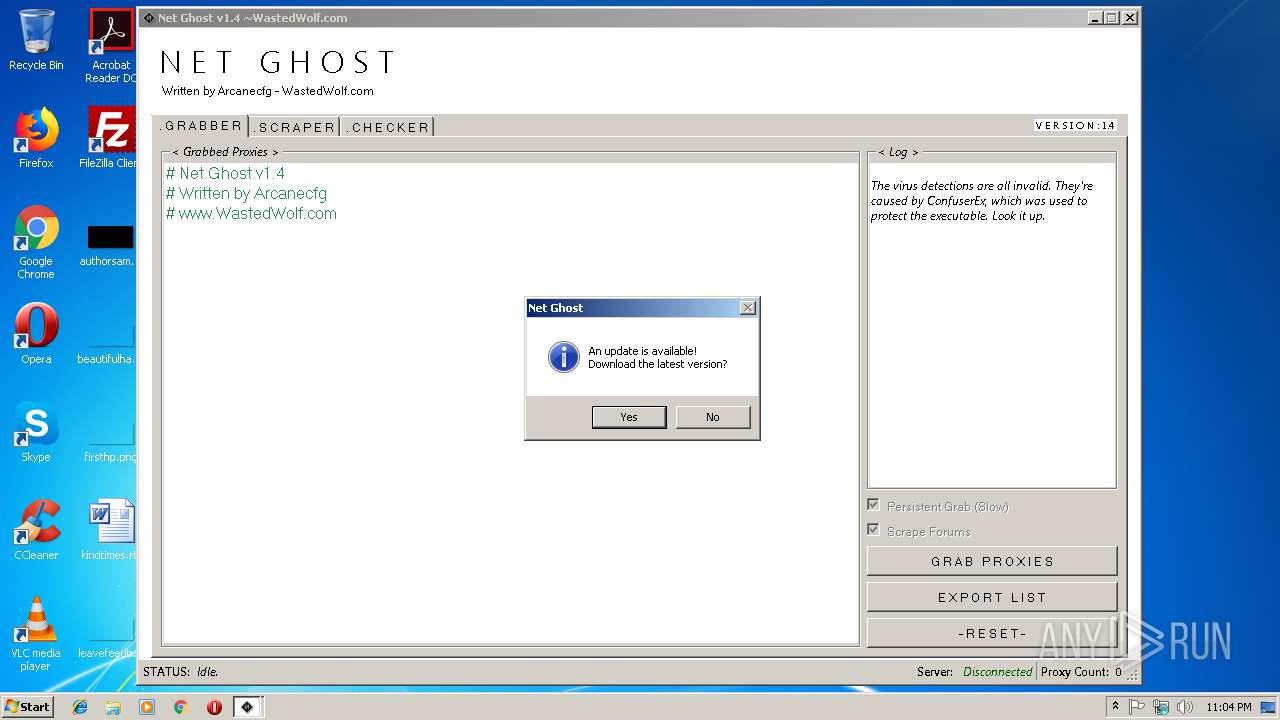Viewport: 1280px width, 720px height.
Task: Select the '# Written by Arcanecfg' line
Action: point(246,193)
